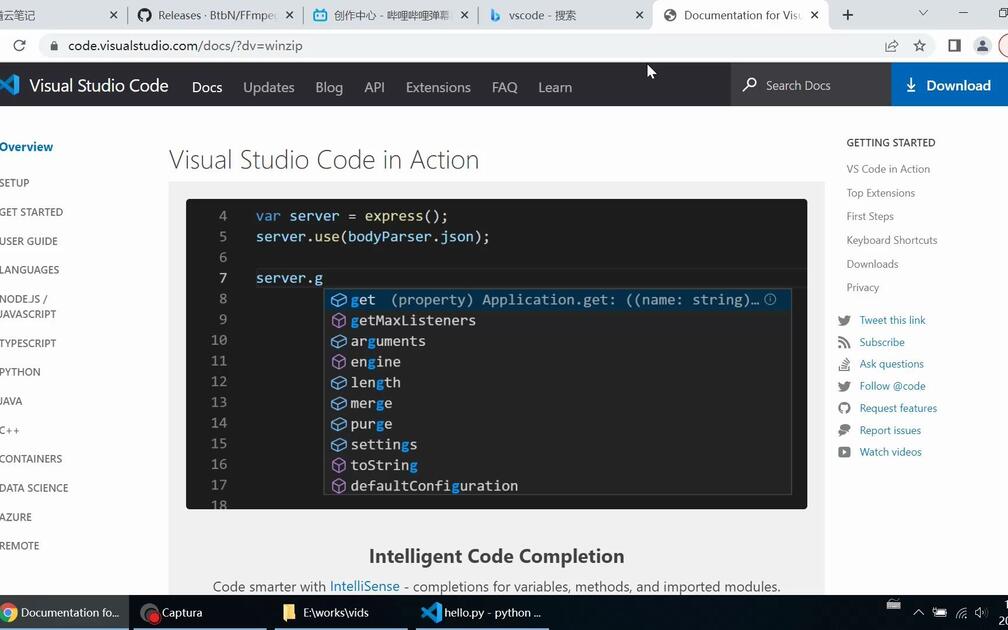Click the Request features GitHub icon
1008x630 pixels.
coord(844,408)
